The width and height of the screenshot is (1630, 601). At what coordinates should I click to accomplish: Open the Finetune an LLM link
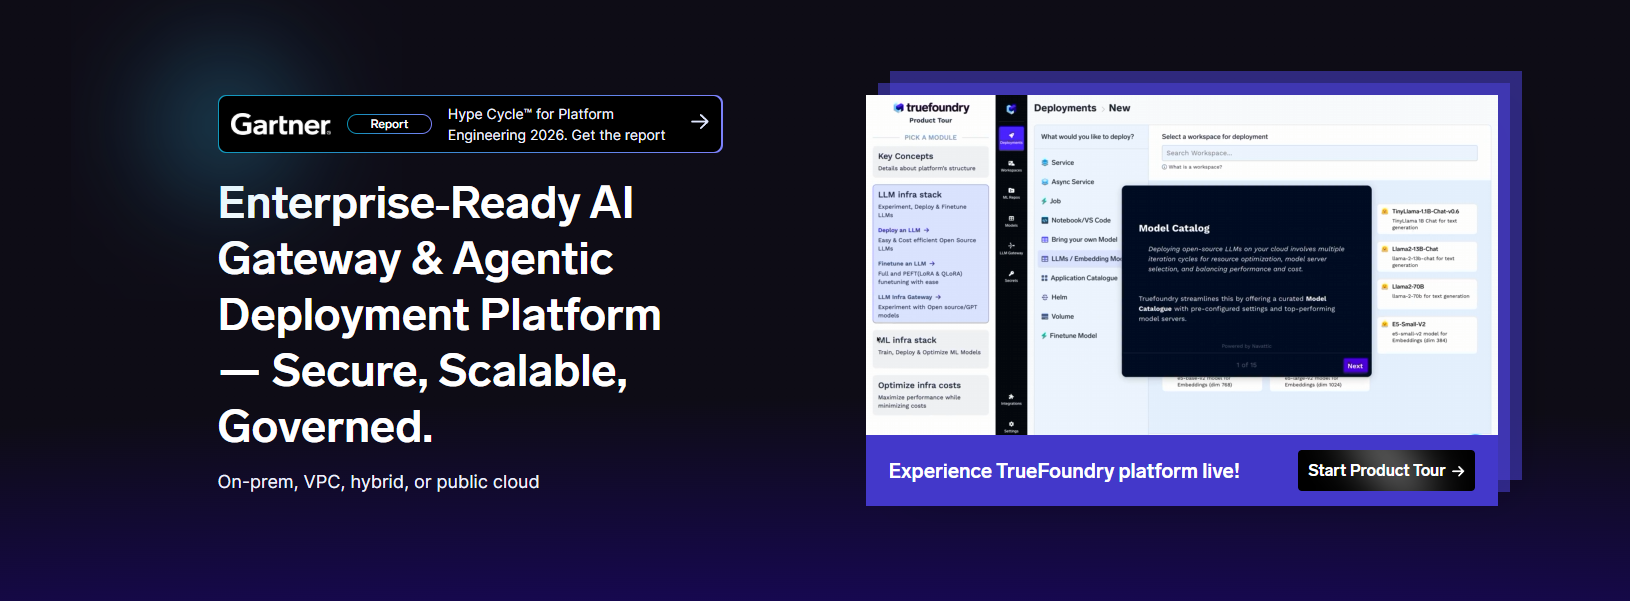(x=907, y=264)
